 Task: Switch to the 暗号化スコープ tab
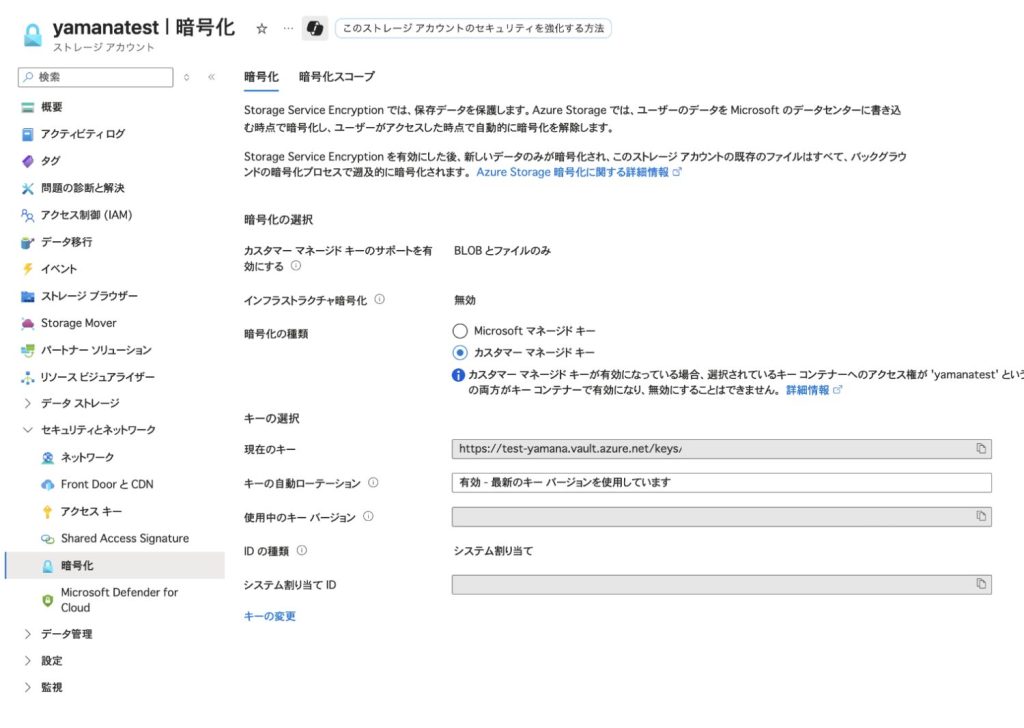pos(336,77)
